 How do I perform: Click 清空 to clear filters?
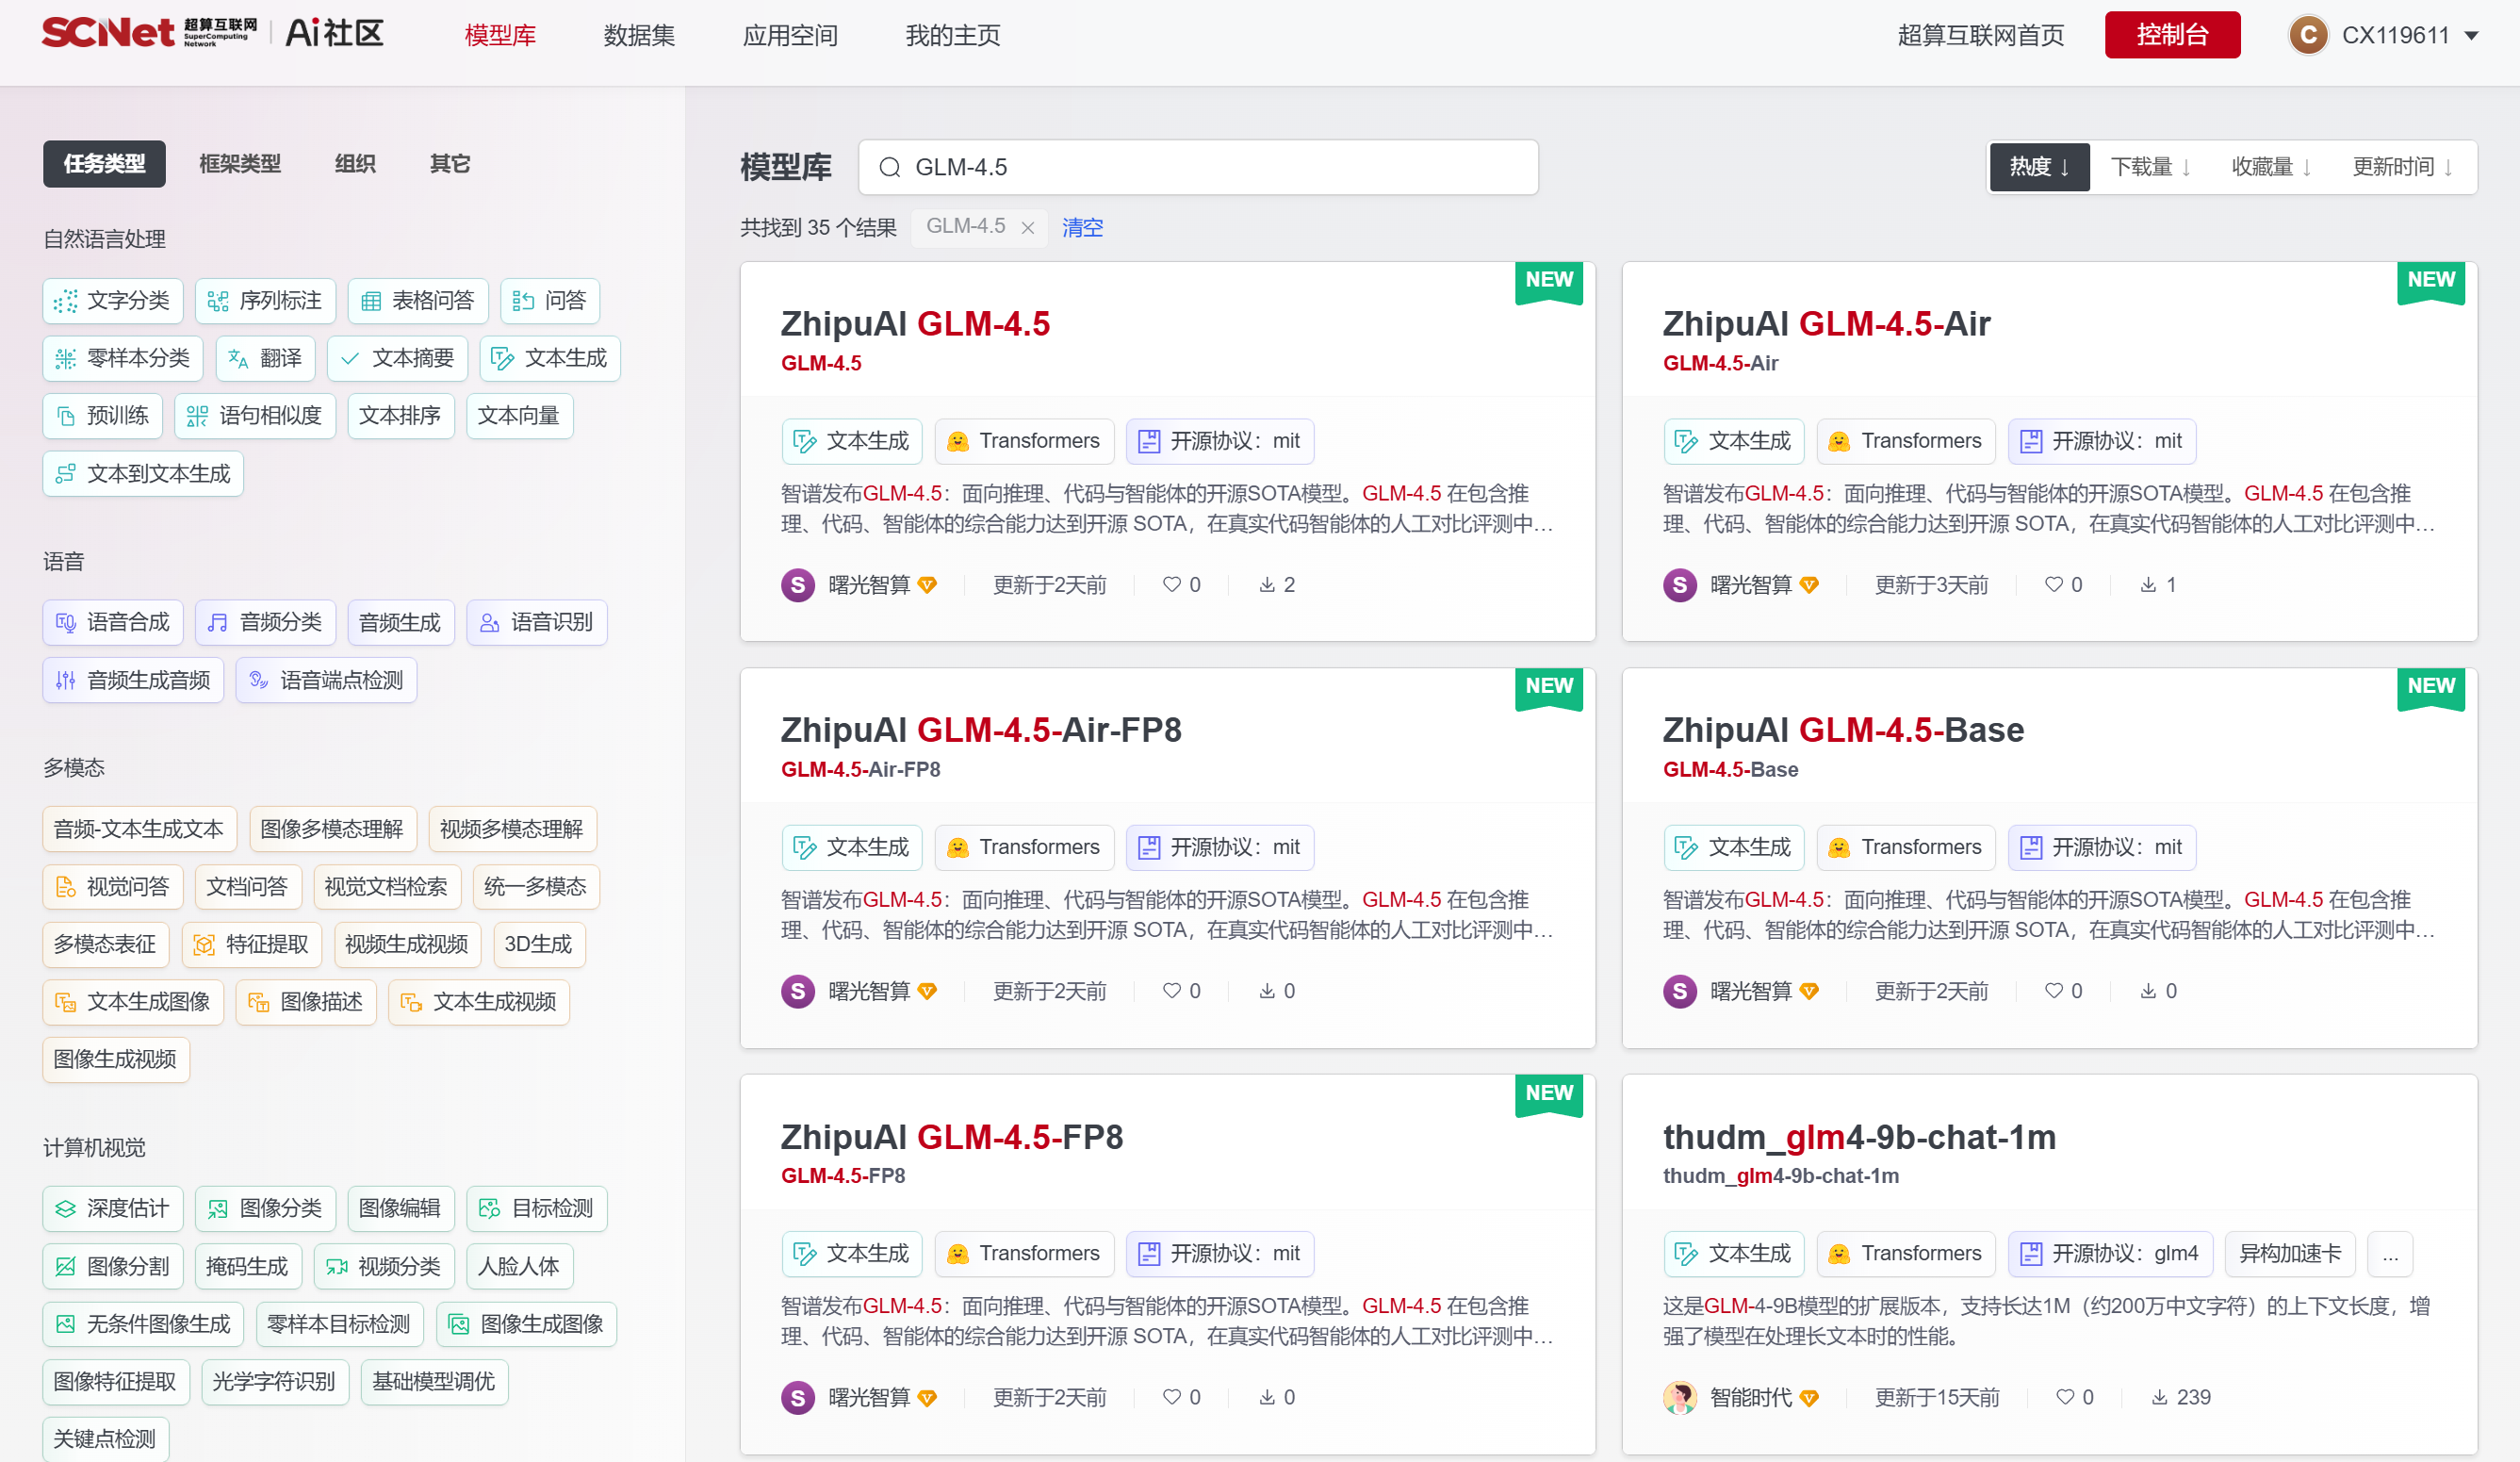1082,228
